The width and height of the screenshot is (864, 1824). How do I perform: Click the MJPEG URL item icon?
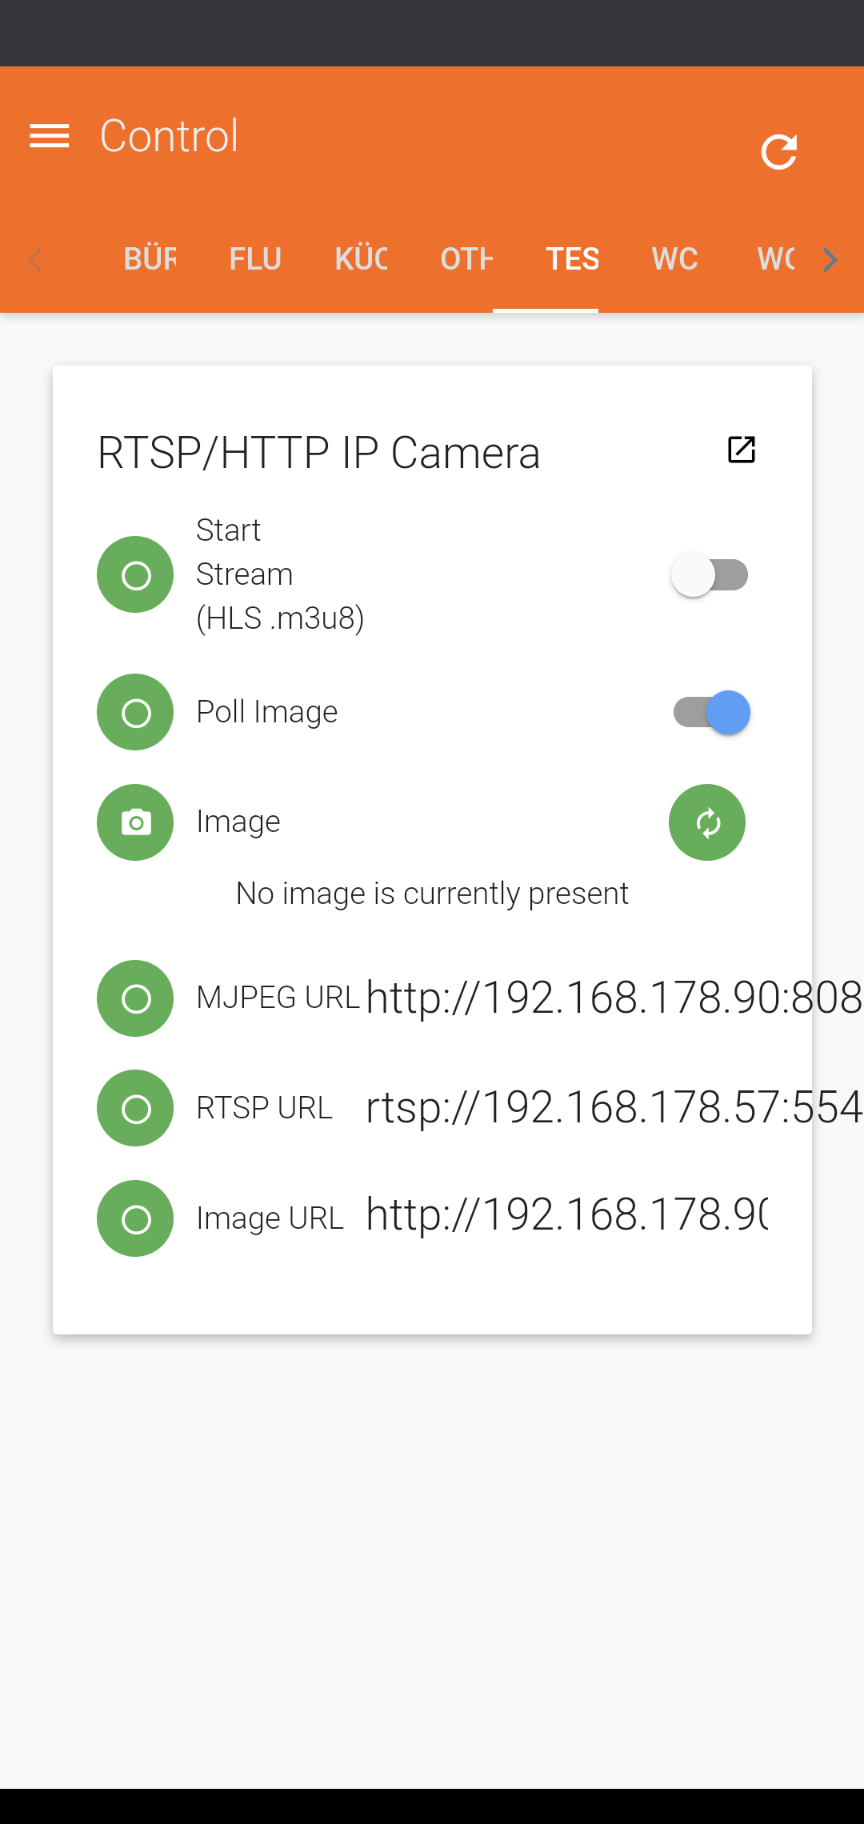(x=136, y=998)
